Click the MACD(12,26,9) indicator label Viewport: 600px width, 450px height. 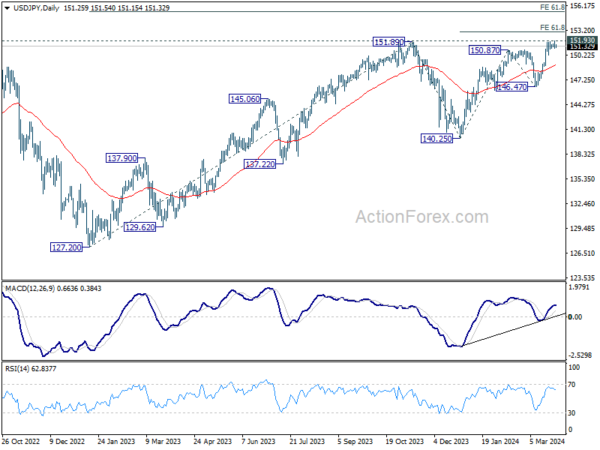click(x=54, y=289)
